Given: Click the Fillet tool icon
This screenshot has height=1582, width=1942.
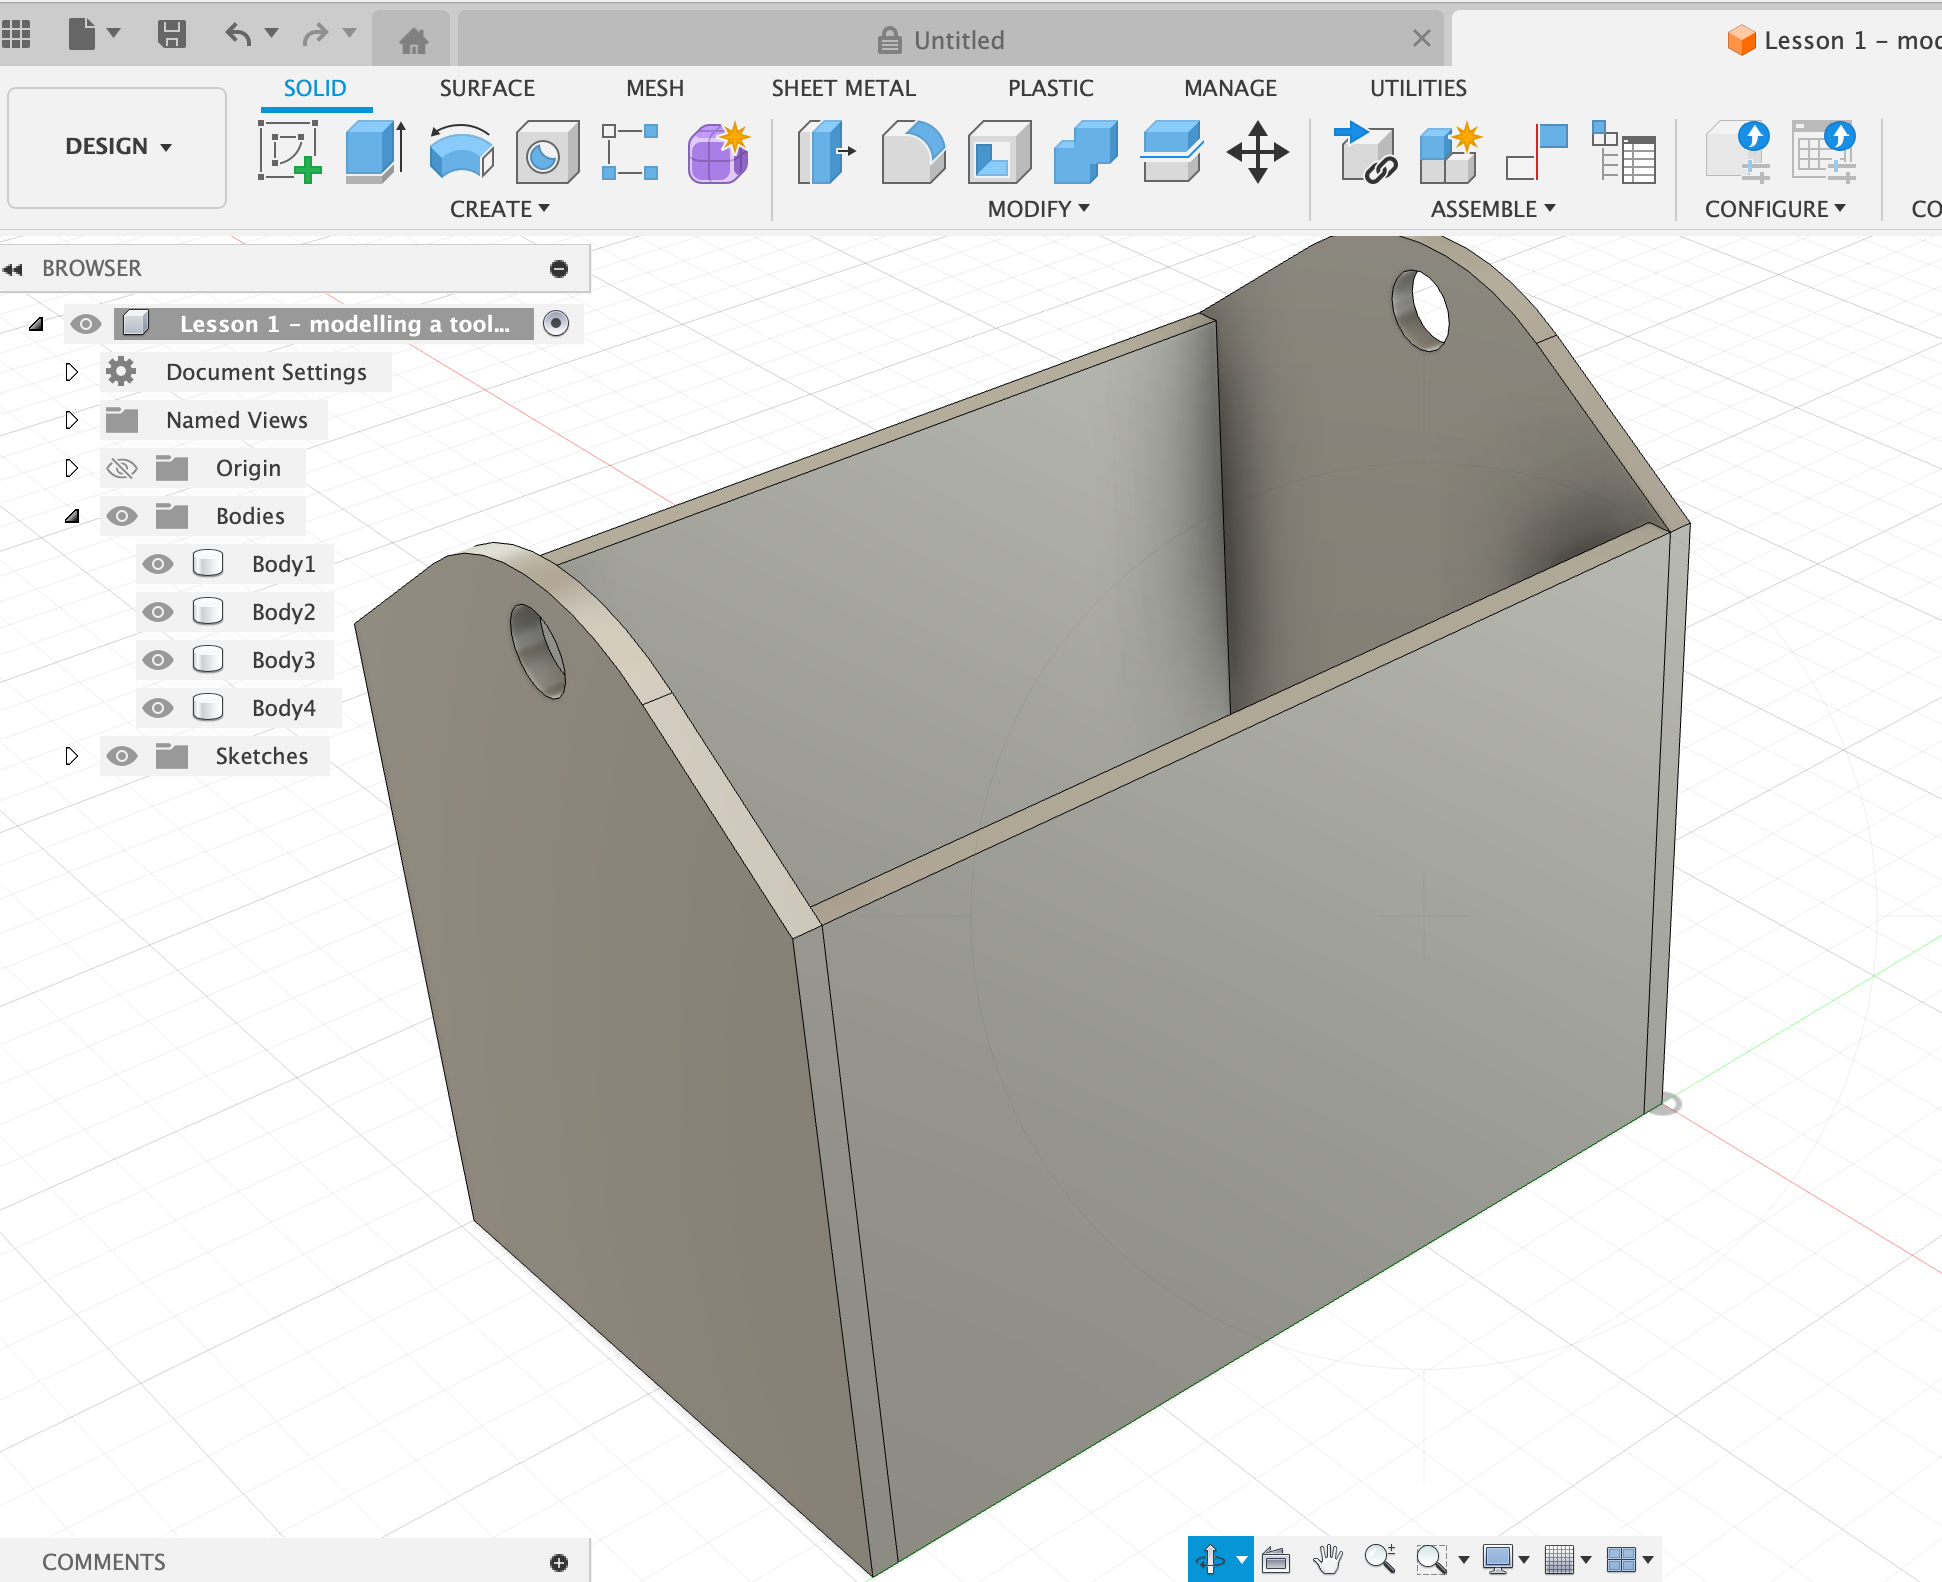Looking at the screenshot, I should (x=912, y=152).
